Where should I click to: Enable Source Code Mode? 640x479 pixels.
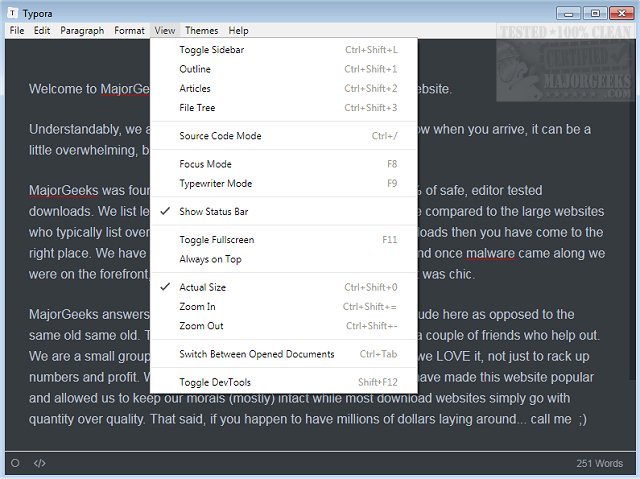click(284, 136)
